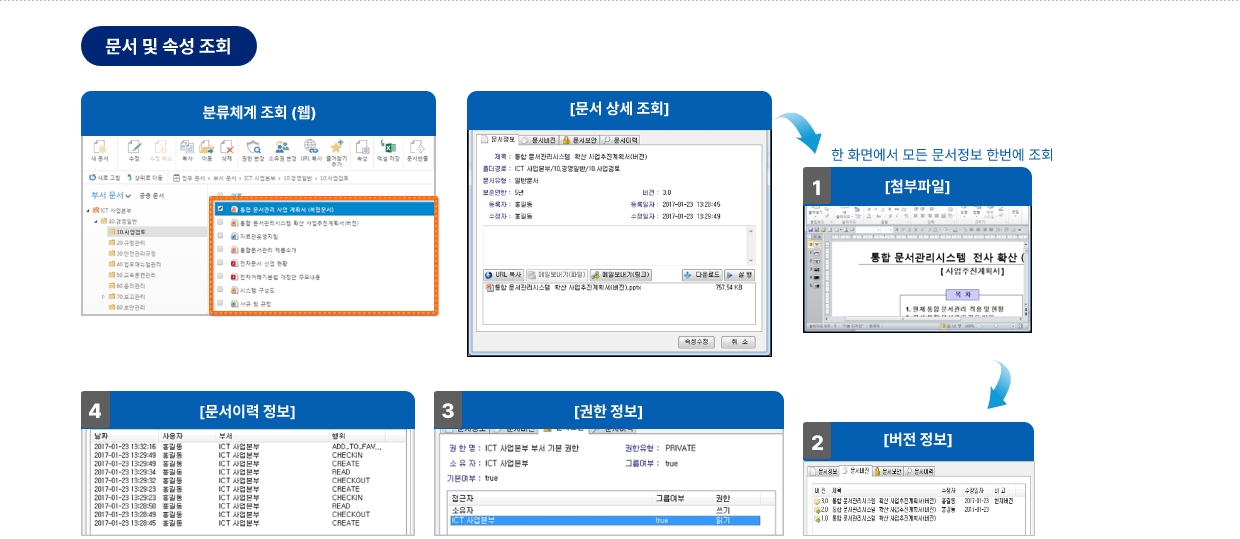Check the 자료관운영지침 document checkbox
1240x539 pixels.
click(220, 236)
